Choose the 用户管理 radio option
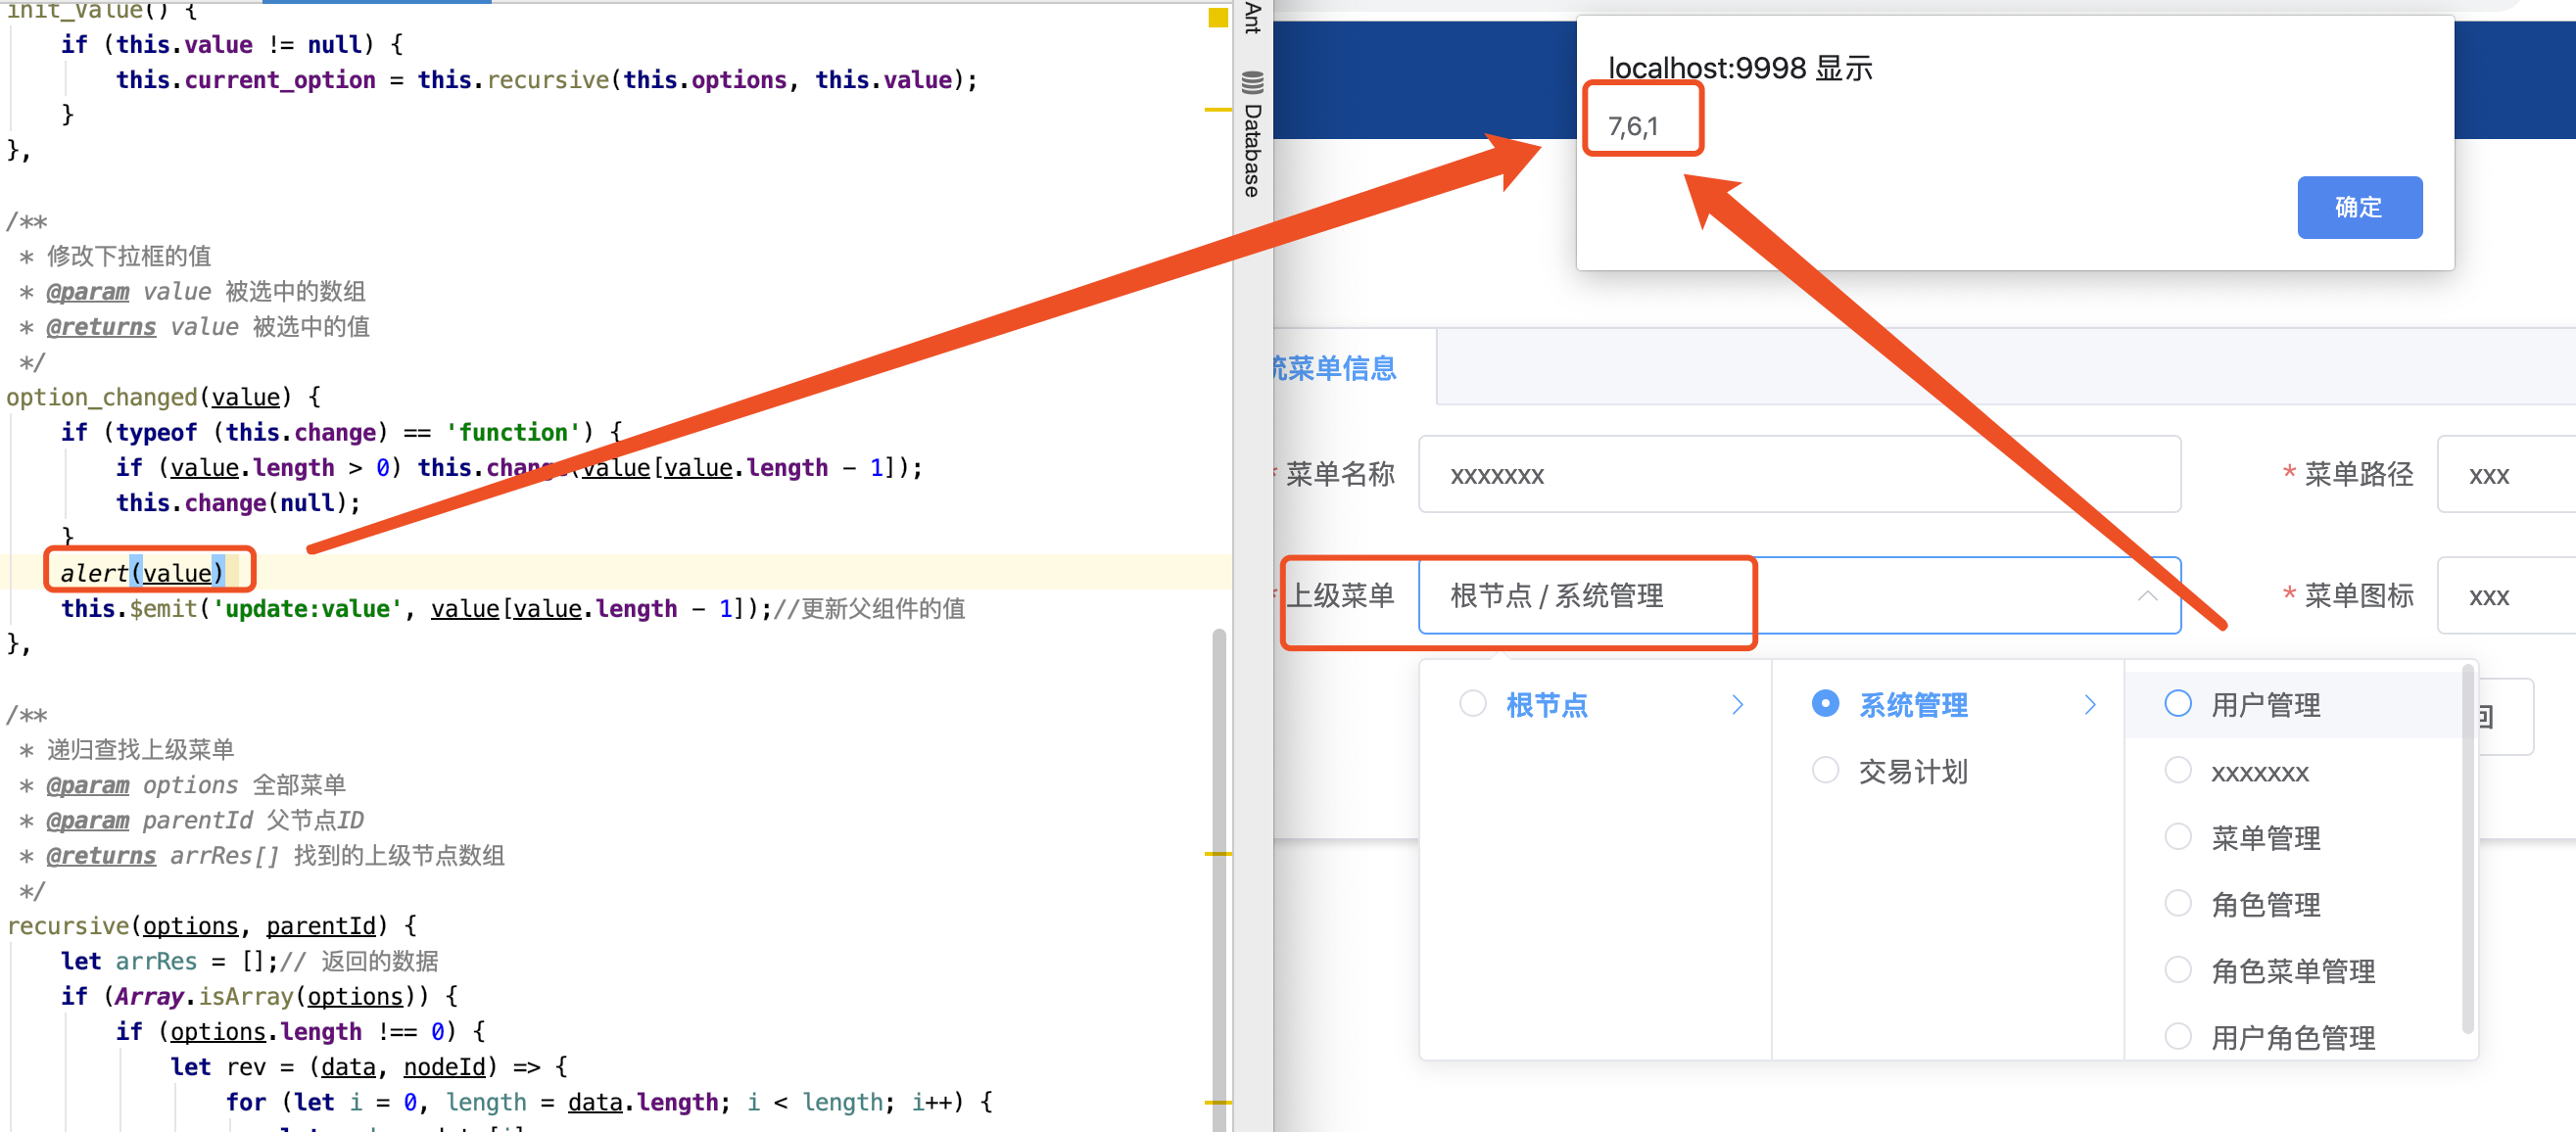This screenshot has width=2576, height=1132. click(2177, 704)
